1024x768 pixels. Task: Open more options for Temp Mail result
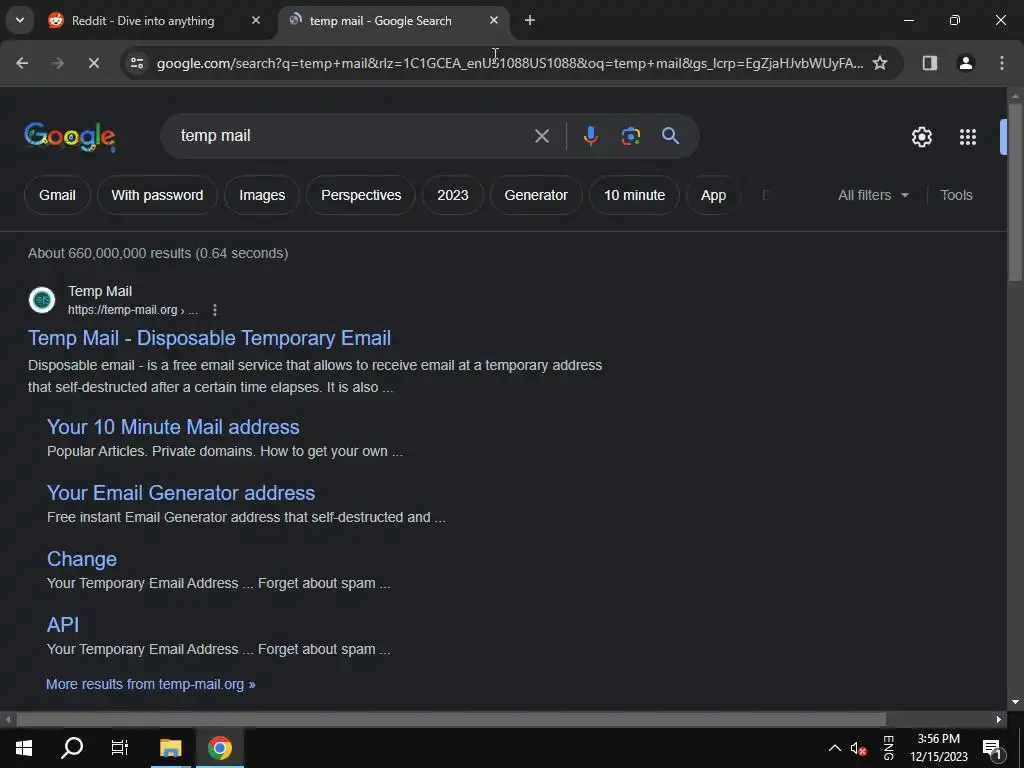point(215,310)
